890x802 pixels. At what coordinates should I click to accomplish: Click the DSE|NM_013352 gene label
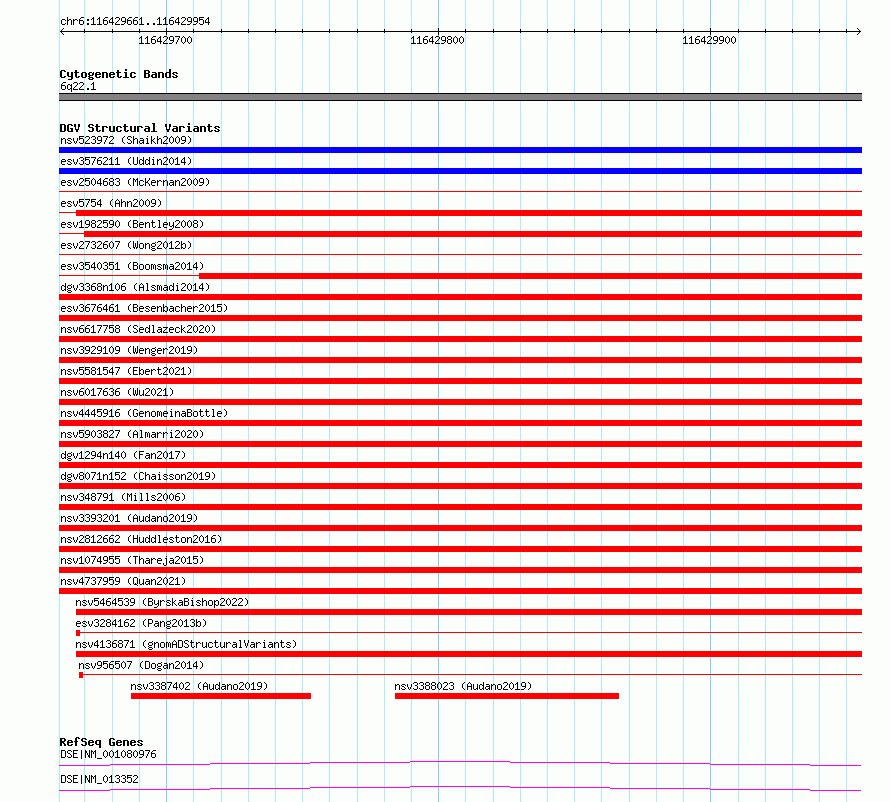point(99,779)
